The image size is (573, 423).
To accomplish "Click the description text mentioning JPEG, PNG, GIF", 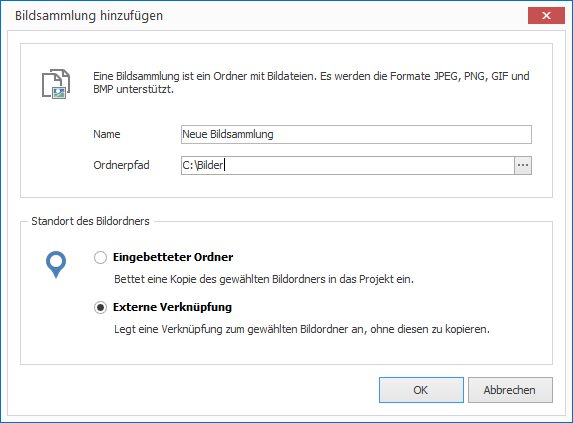I will pos(311,83).
